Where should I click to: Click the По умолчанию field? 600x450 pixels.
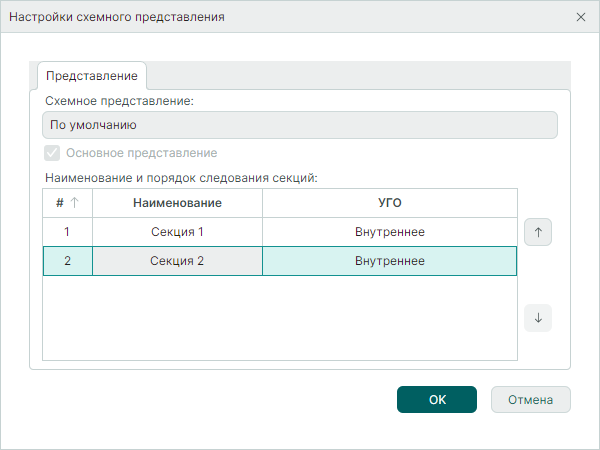(299, 126)
